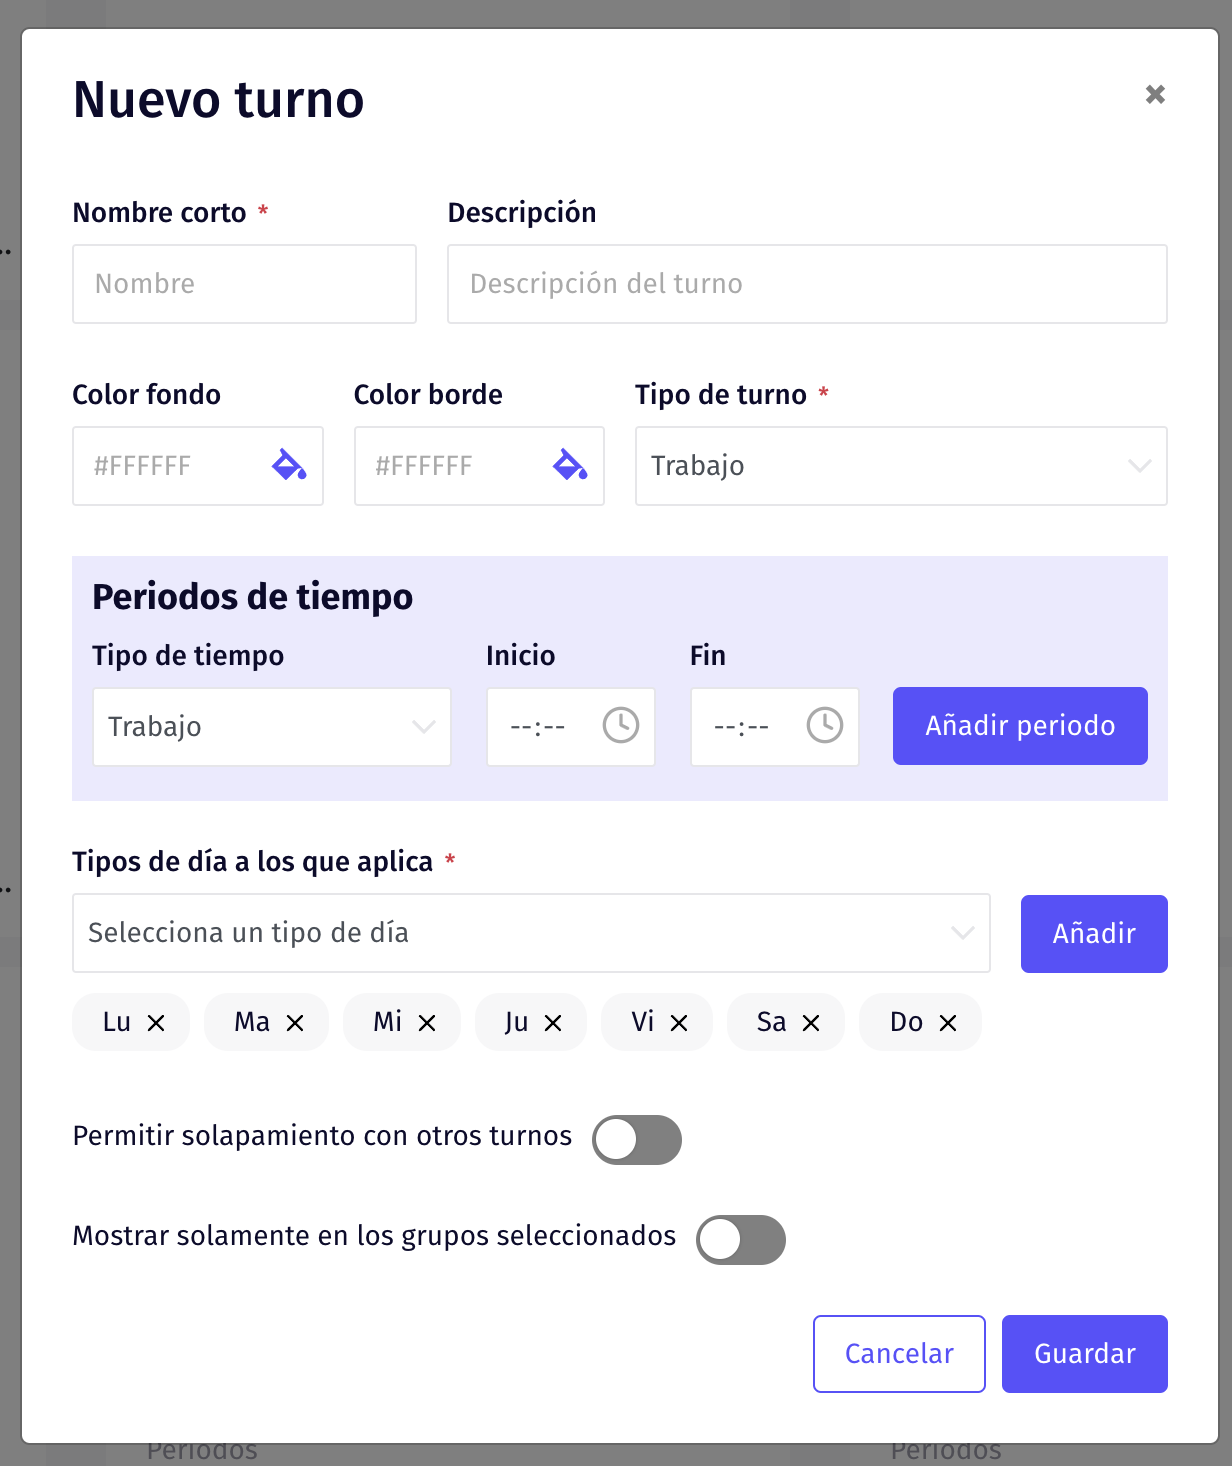This screenshot has width=1232, height=1466.
Task: Remove the Do day tag
Action: [x=948, y=1022]
